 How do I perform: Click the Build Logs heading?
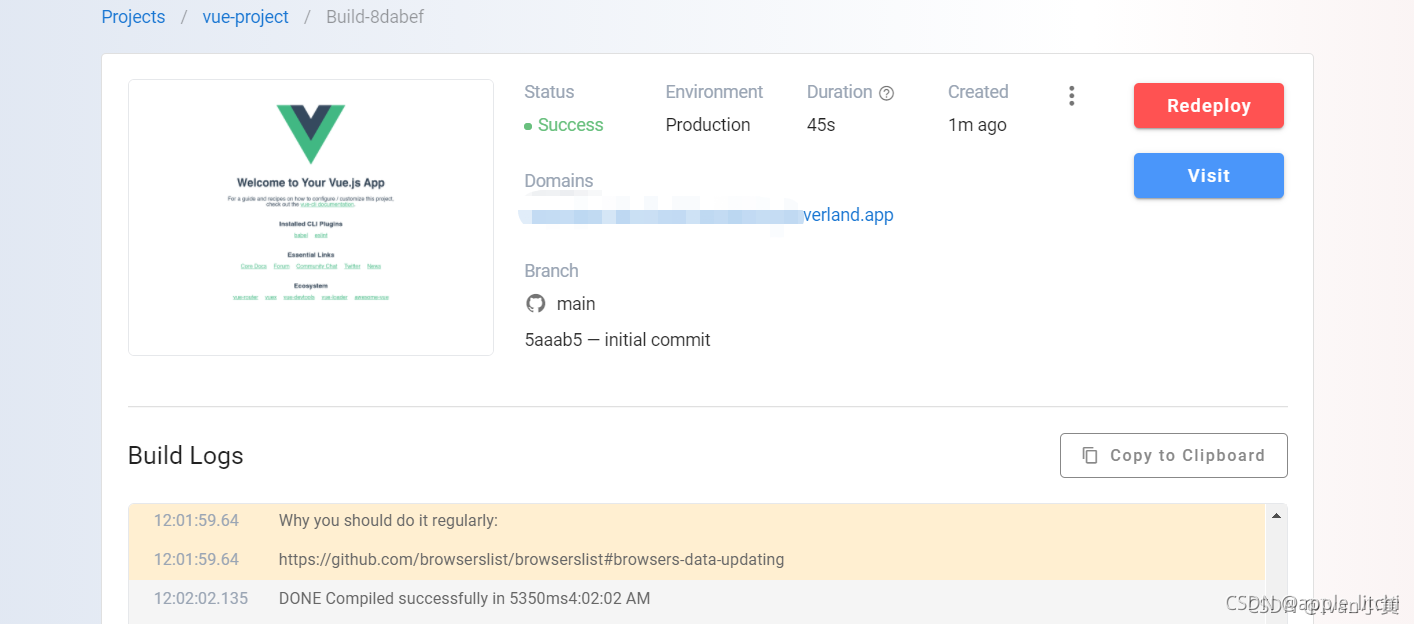click(x=186, y=456)
